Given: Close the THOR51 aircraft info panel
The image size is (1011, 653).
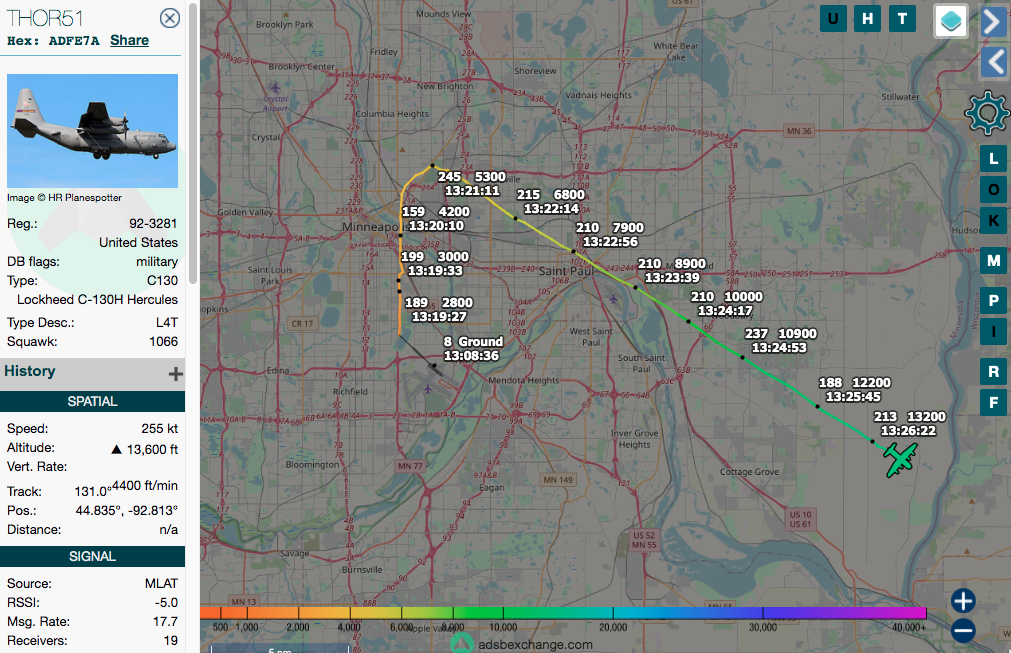Looking at the screenshot, I should point(170,18).
